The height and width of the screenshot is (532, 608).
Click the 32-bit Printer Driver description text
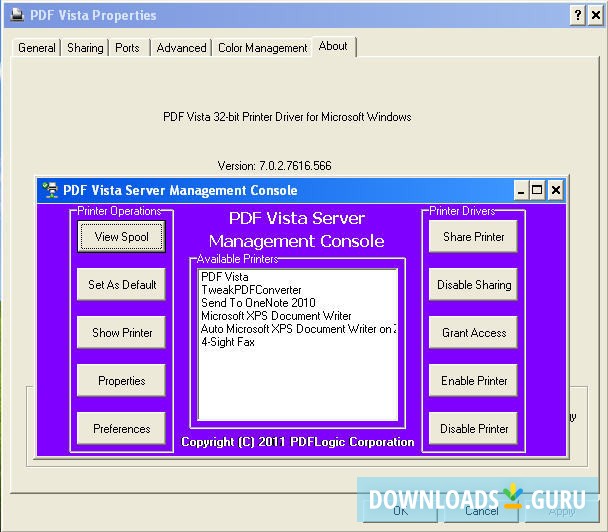coord(287,117)
